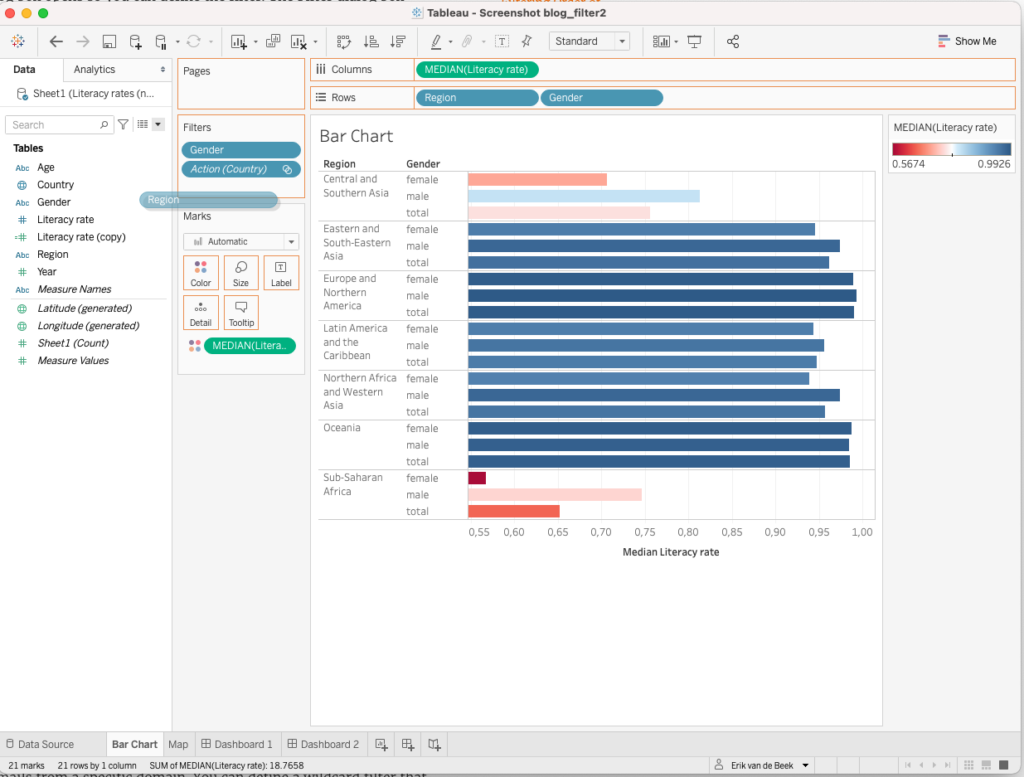
Task: Click the Color button in Marks card
Action: (x=201, y=273)
